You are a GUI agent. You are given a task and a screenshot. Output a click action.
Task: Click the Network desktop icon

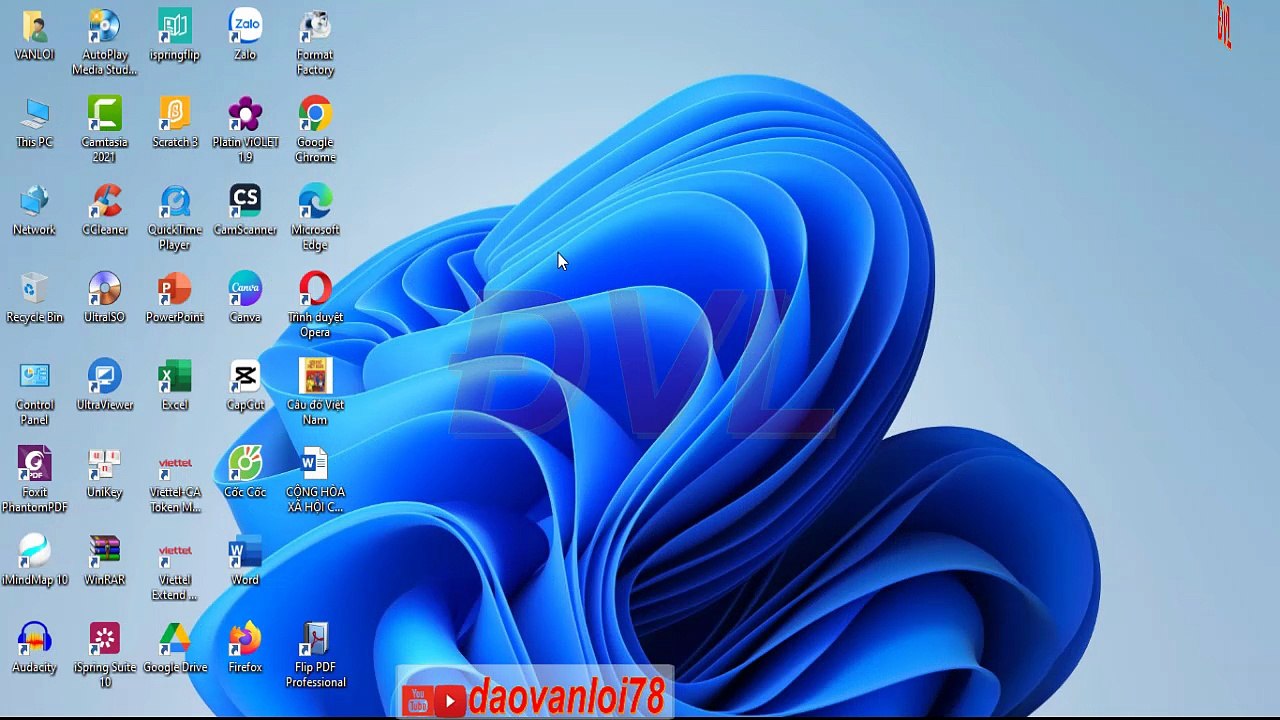(x=34, y=203)
